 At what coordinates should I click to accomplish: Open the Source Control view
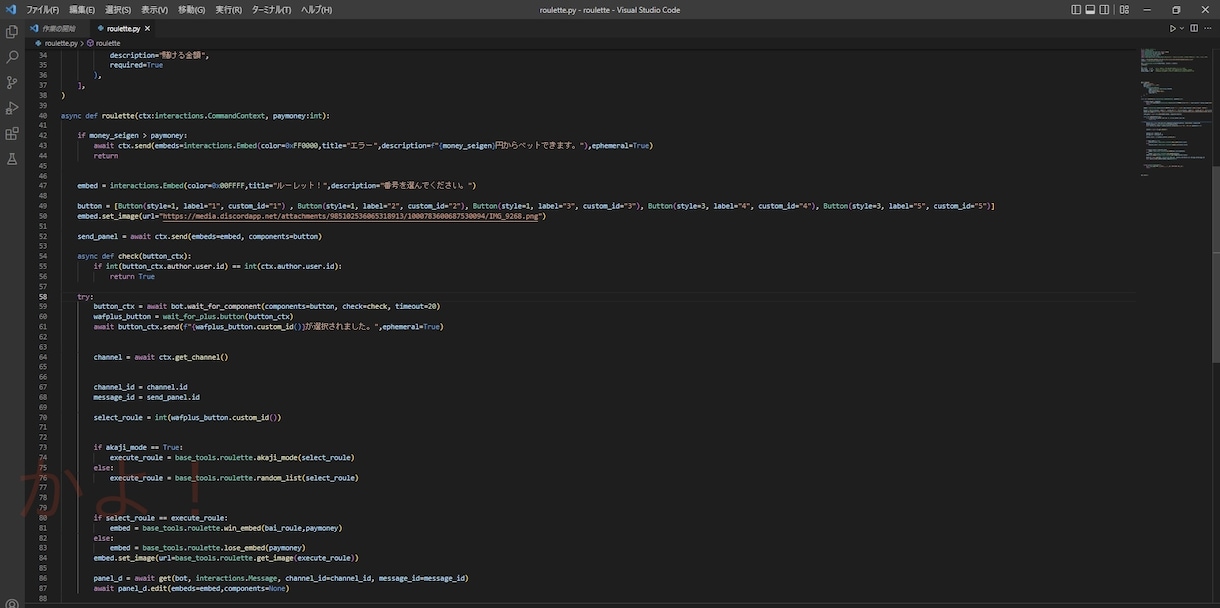click(x=12, y=82)
